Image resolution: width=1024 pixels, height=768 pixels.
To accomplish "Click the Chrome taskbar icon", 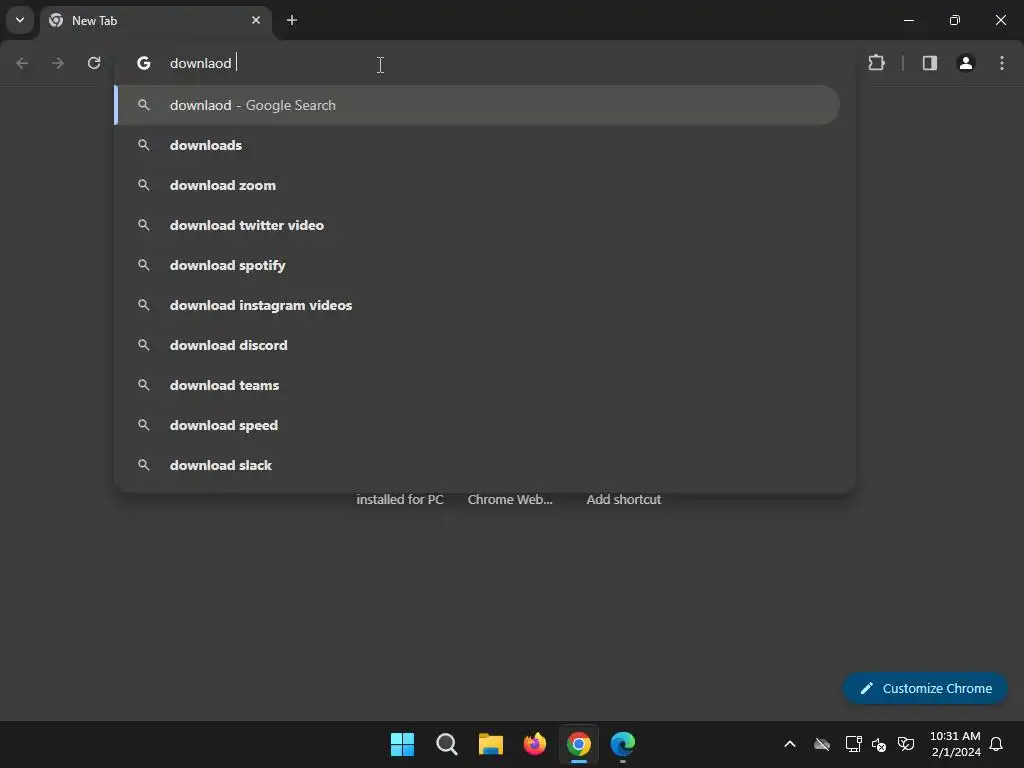I will pos(579,744).
